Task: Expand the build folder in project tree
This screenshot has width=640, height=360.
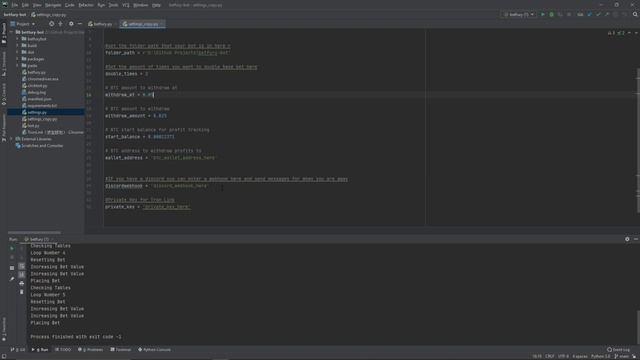Action: [18, 45]
